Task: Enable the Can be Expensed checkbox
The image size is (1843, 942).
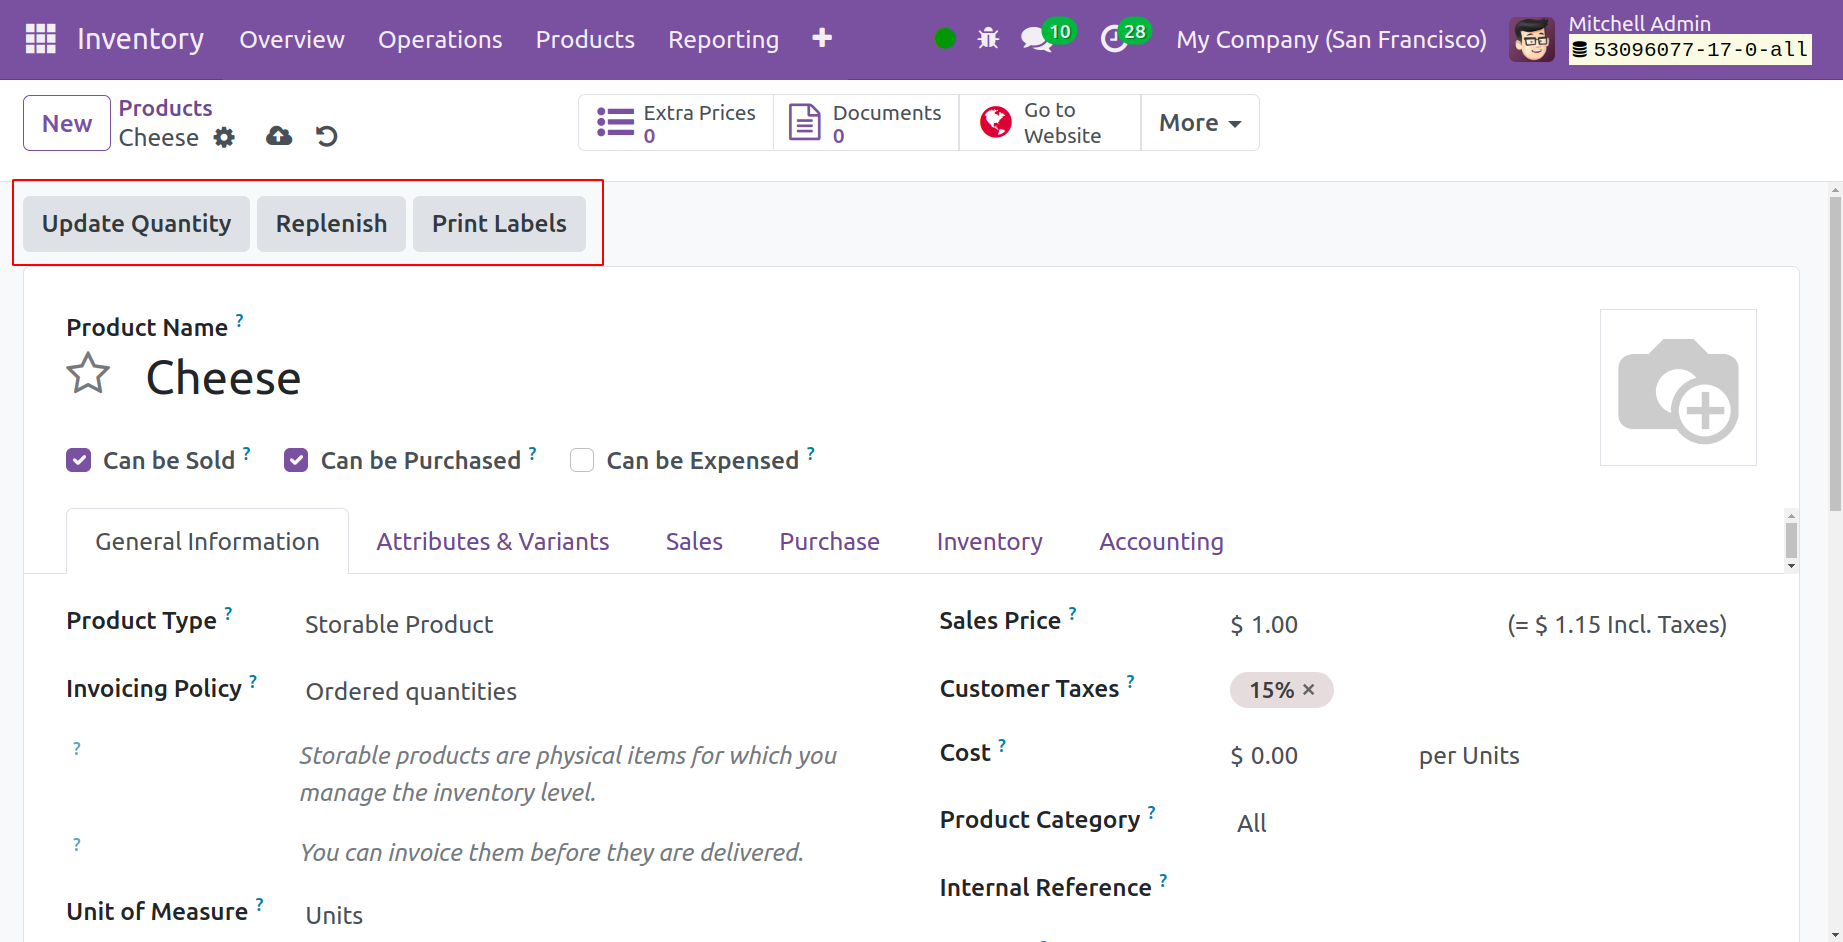Action: tap(582, 460)
